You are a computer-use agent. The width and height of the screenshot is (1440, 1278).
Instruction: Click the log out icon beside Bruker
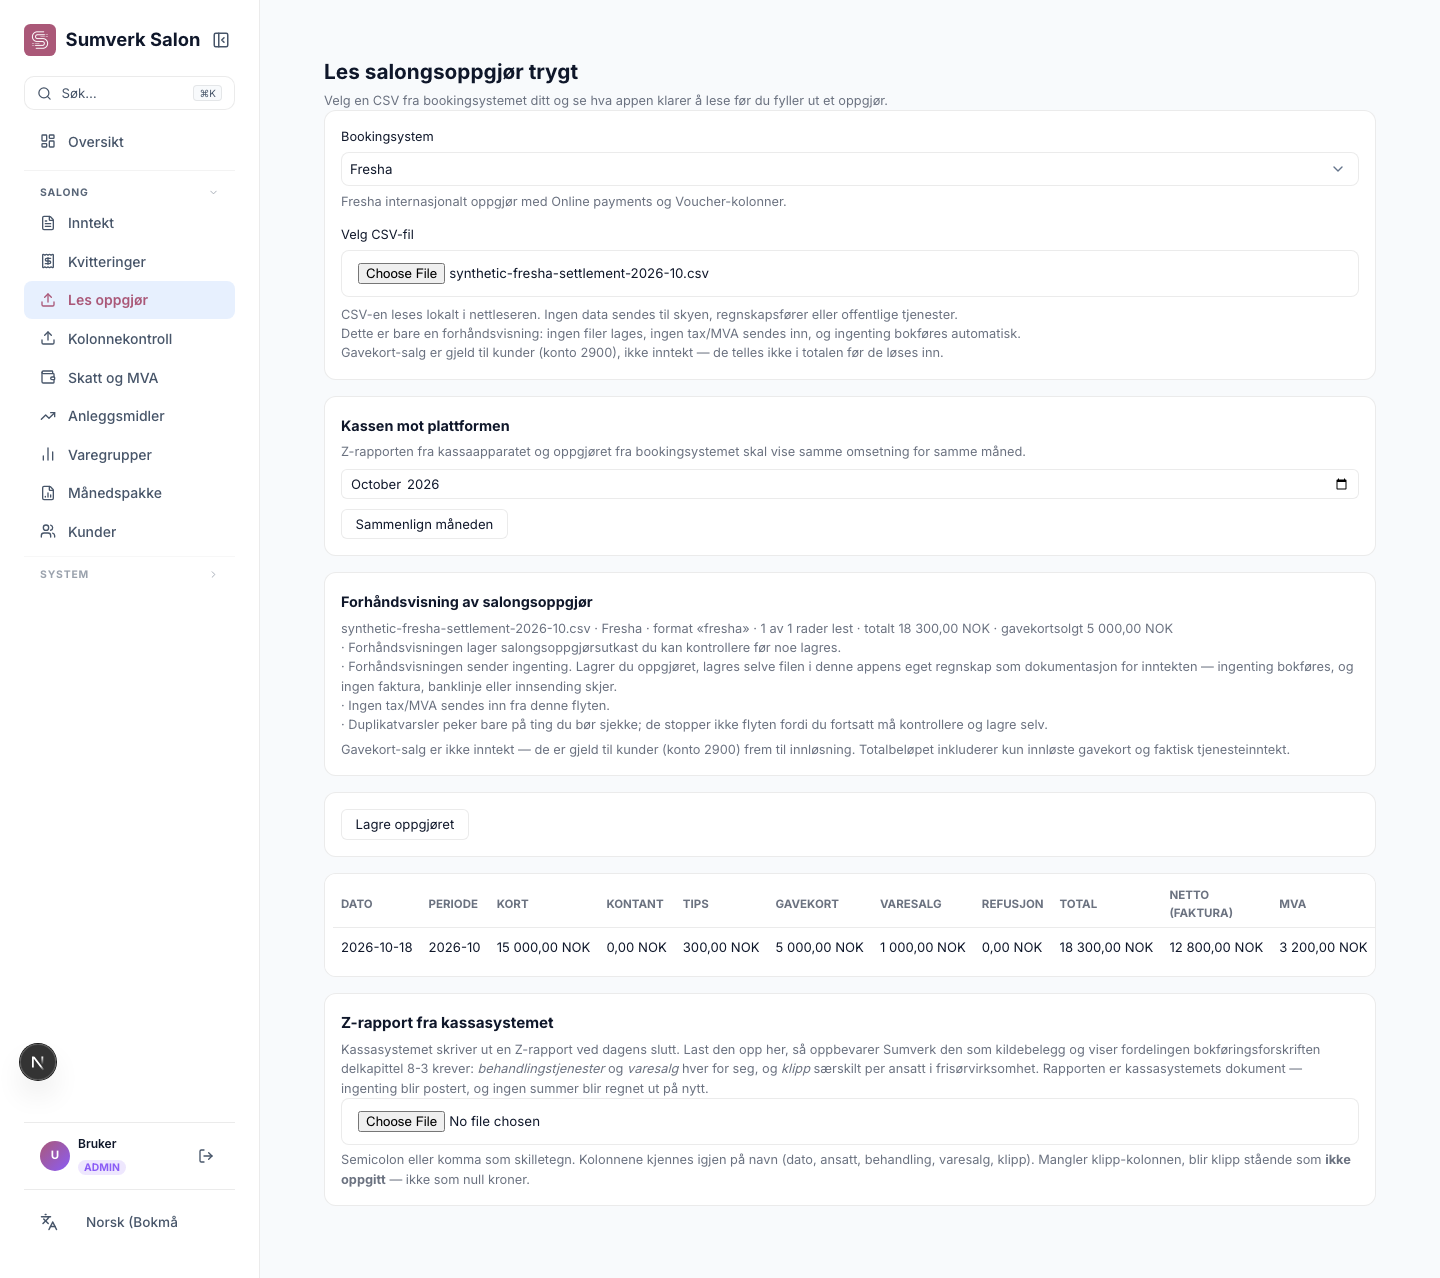coord(206,1156)
